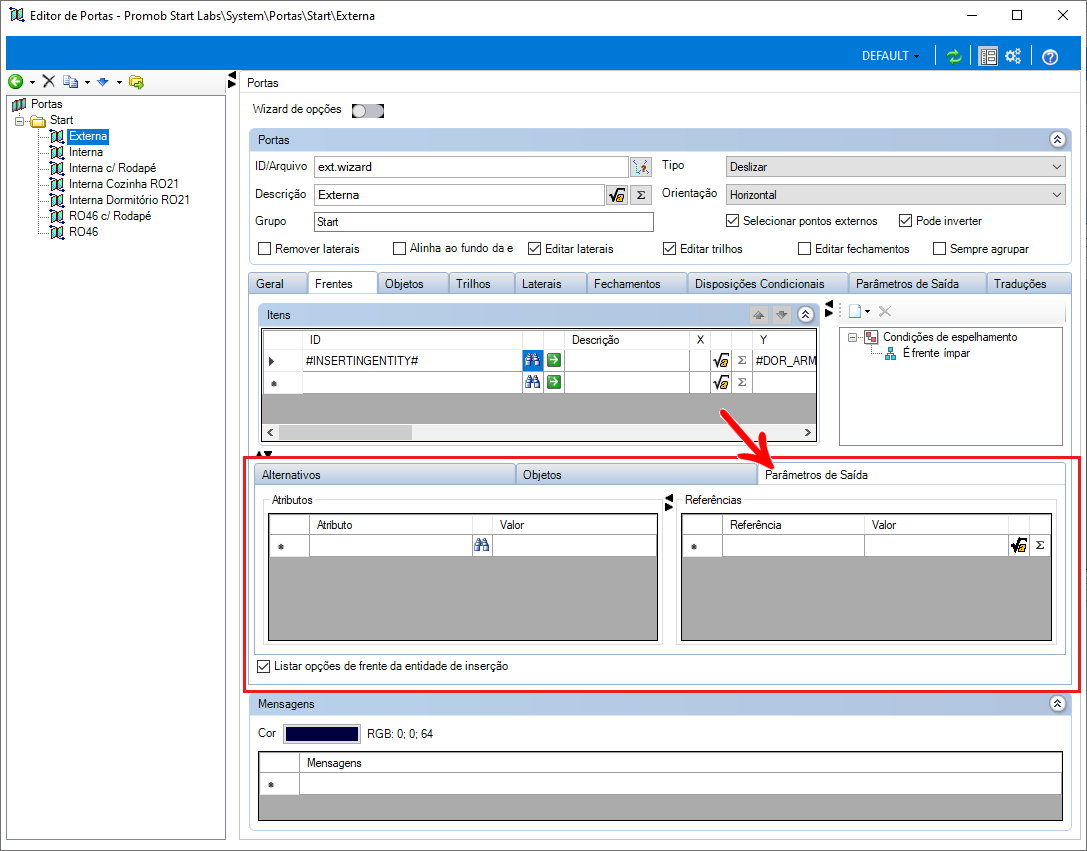Open settings gears icon in blue header
The image size is (1087, 851).
(x=1014, y=56)
